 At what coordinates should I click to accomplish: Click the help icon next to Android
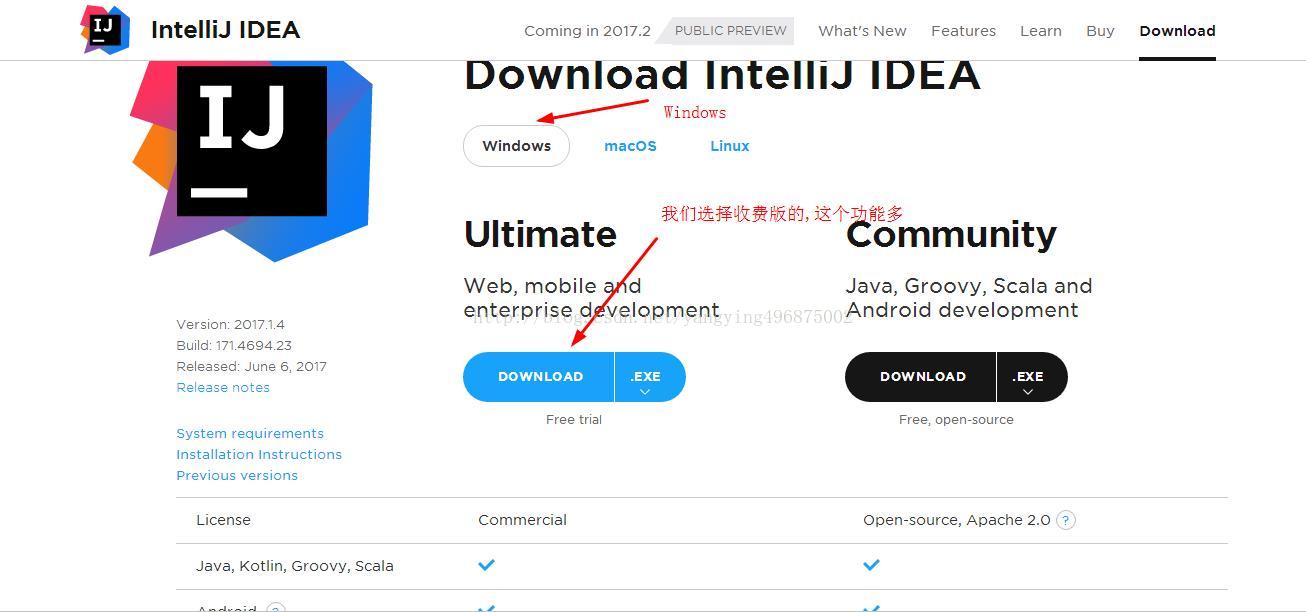(276, 608)
